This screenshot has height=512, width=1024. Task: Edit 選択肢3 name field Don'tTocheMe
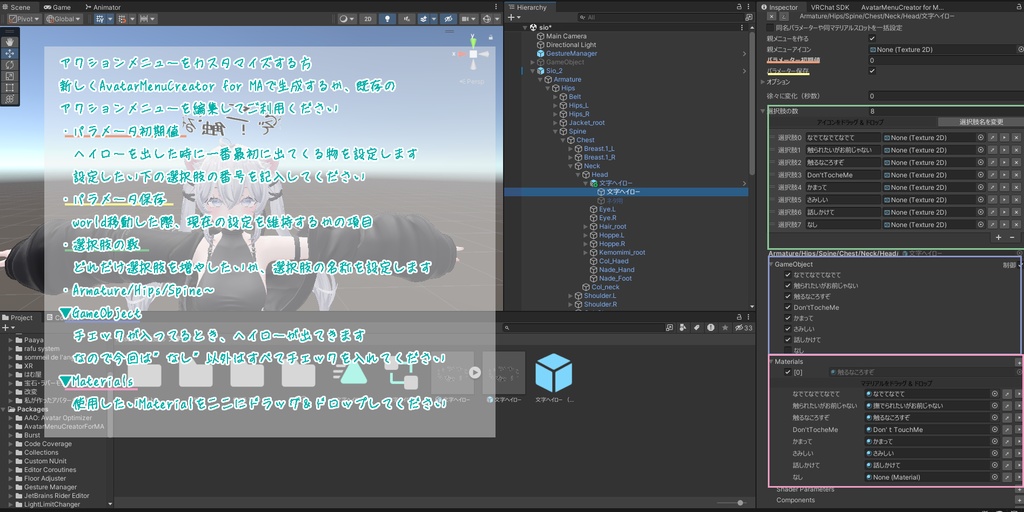(x=843, y=175)
